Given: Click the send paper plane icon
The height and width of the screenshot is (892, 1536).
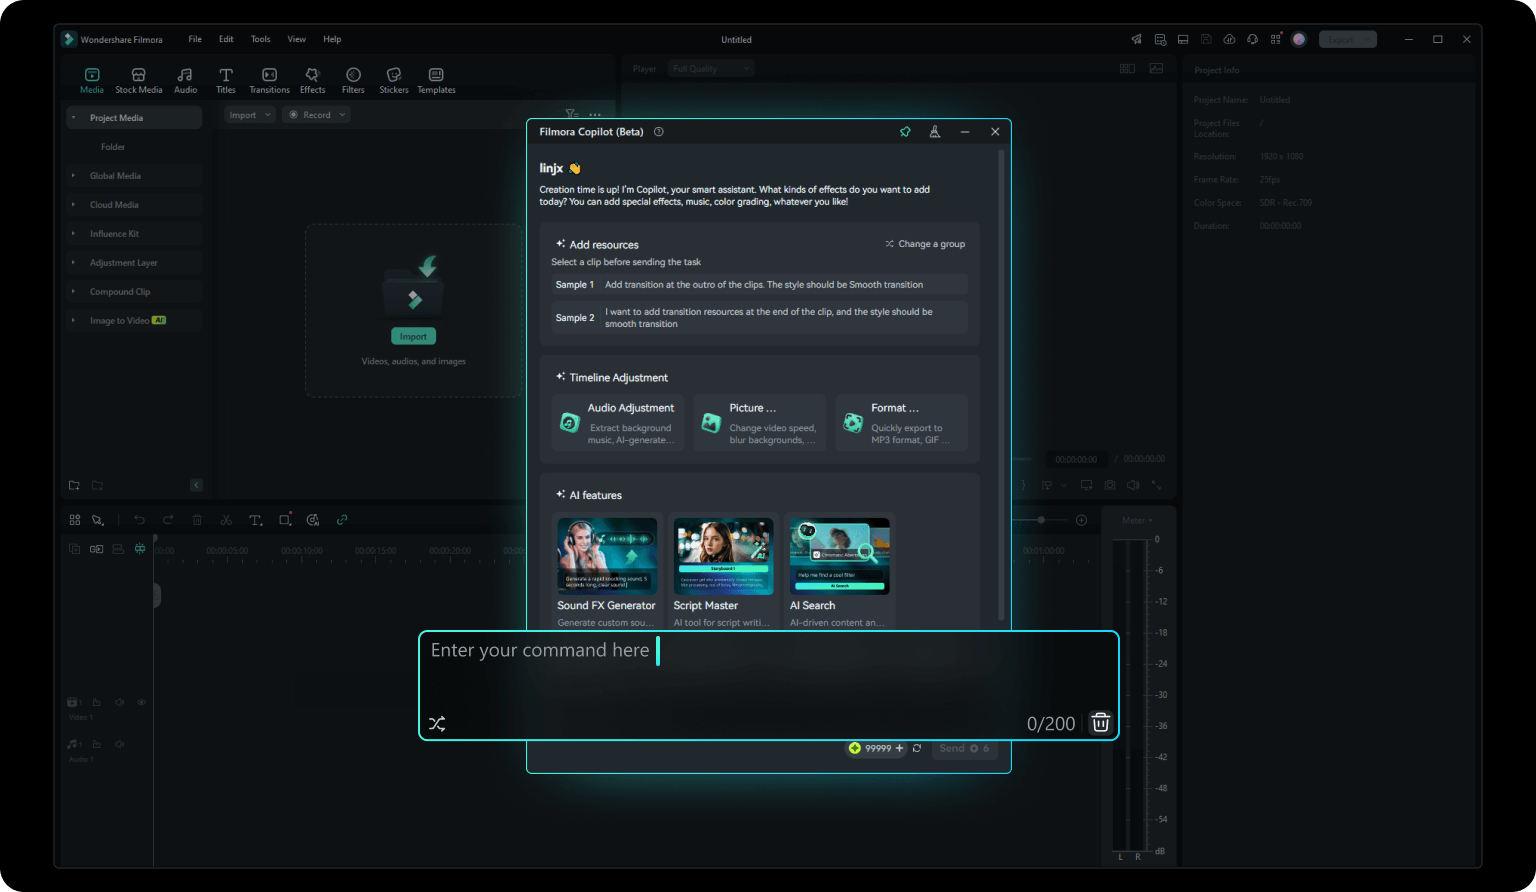Looking at the screenshot, I should click(1136, 39).
